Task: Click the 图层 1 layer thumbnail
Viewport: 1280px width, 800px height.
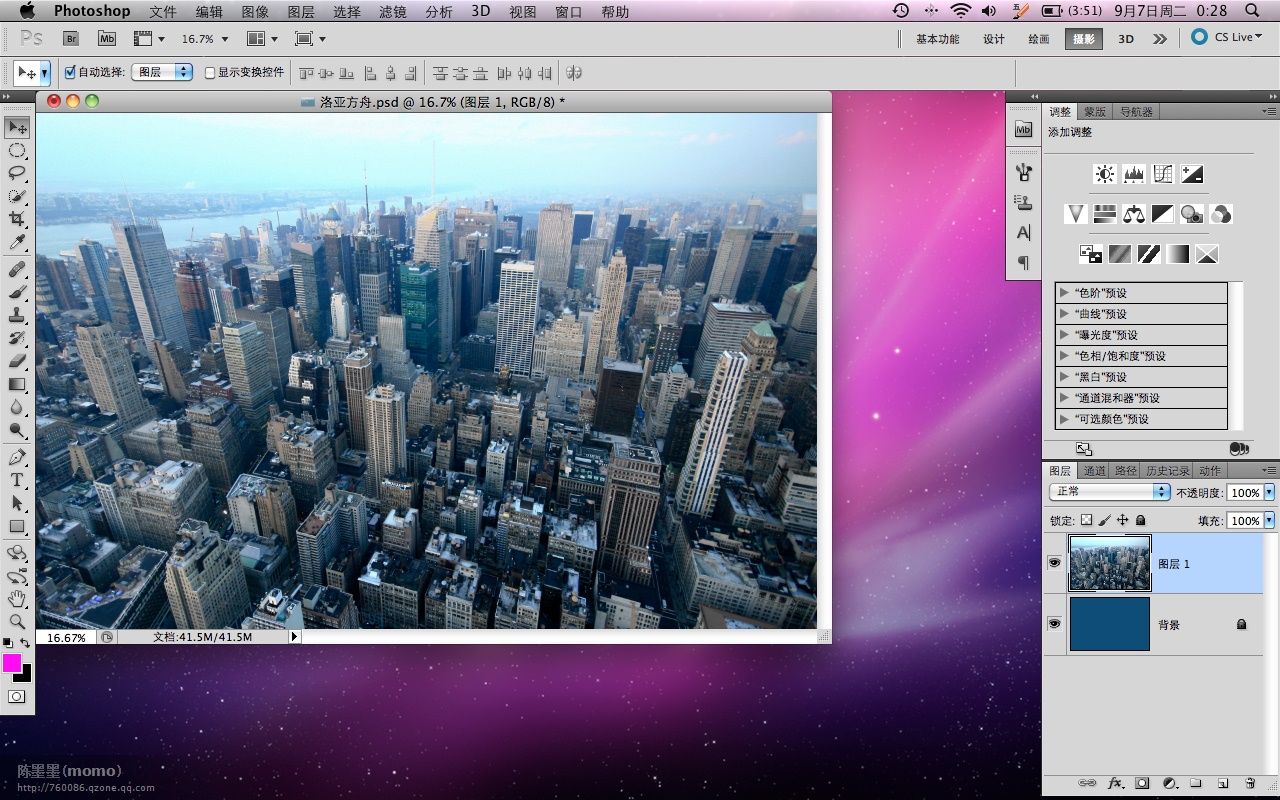Action: pos(1110,563)
